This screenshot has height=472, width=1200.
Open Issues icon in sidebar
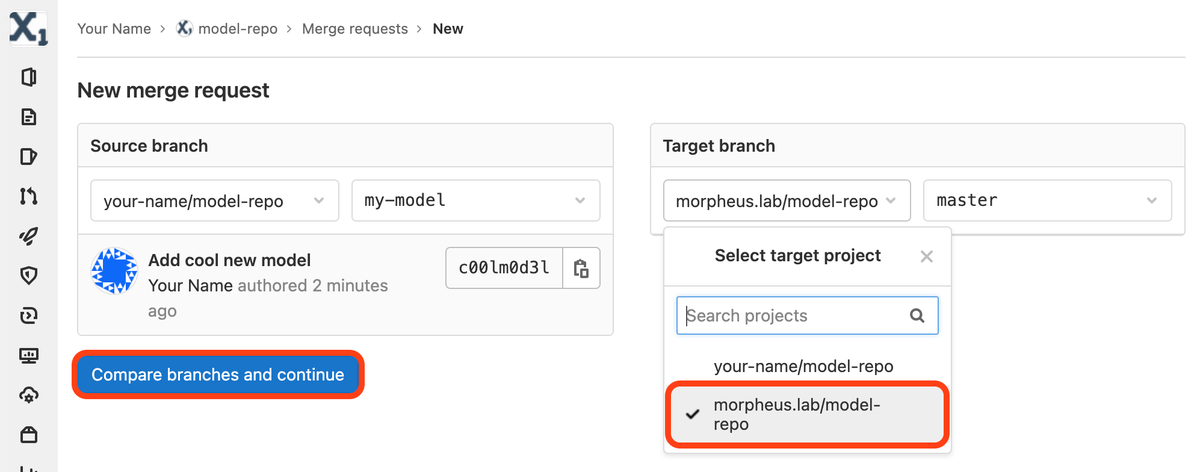tap(28, 156)
